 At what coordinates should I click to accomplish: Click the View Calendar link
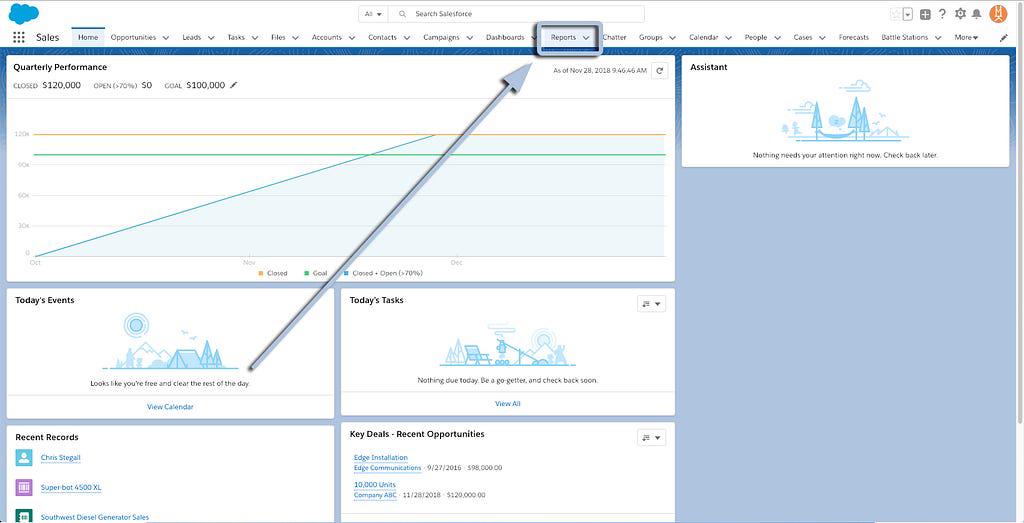click(x=170, y=407)
